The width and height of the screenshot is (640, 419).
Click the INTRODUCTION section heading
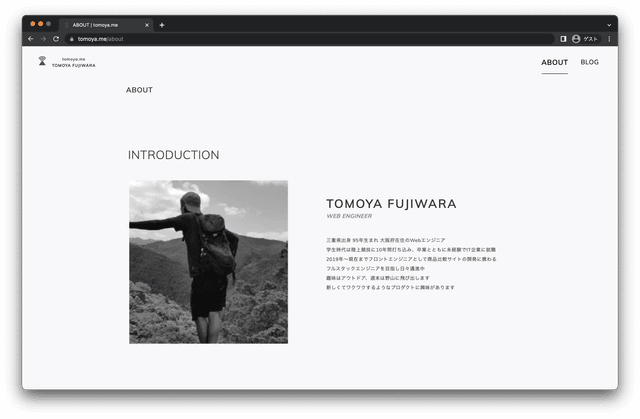click(173, 155)
